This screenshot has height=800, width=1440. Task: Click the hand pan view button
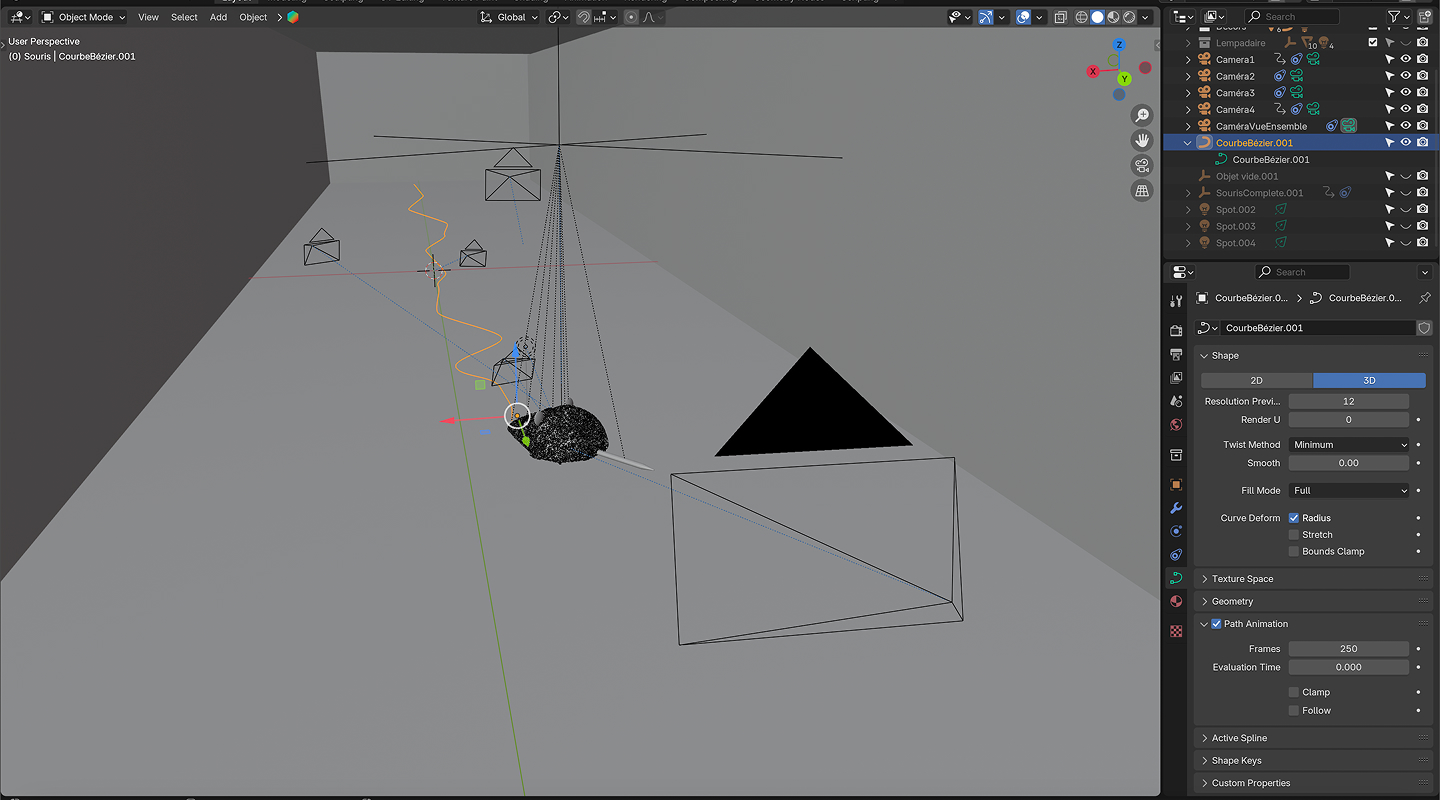coord(1142,140)
